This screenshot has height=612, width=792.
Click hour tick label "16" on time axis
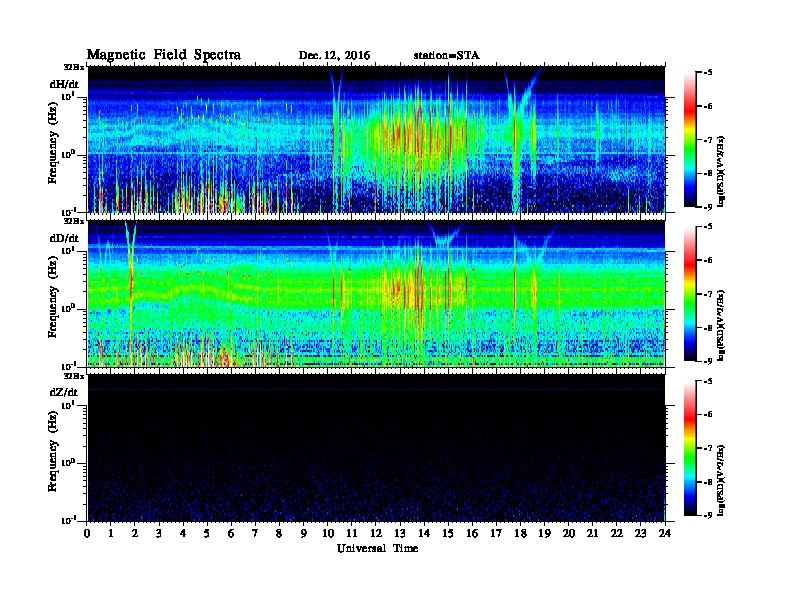point(472,533)
